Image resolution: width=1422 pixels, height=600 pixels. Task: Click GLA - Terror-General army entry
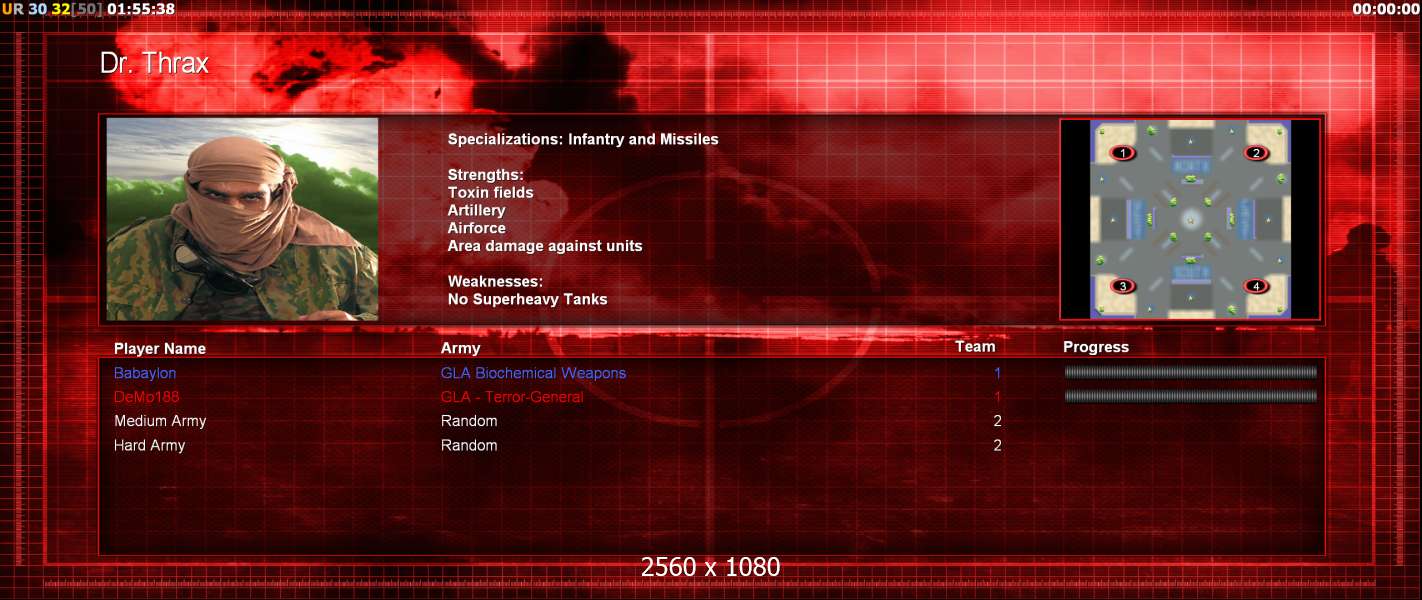512,397
